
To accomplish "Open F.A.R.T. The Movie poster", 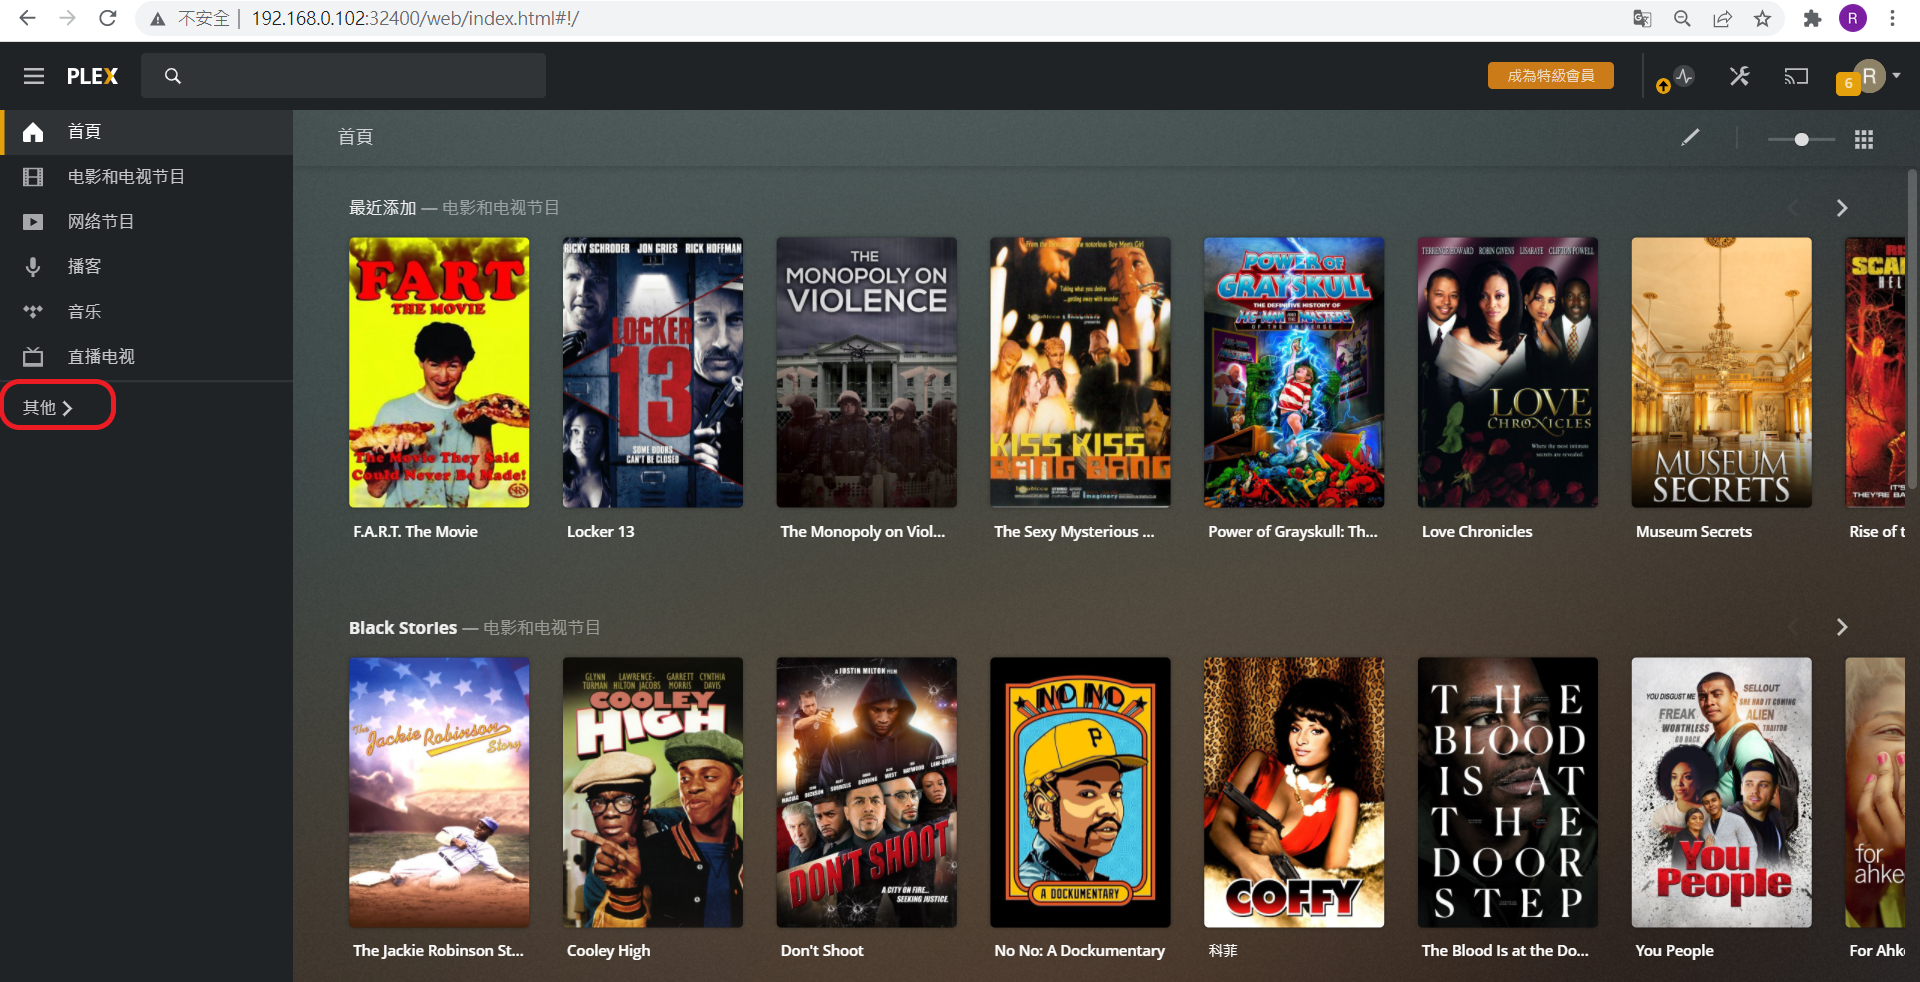I will click(x=439, y=372).
